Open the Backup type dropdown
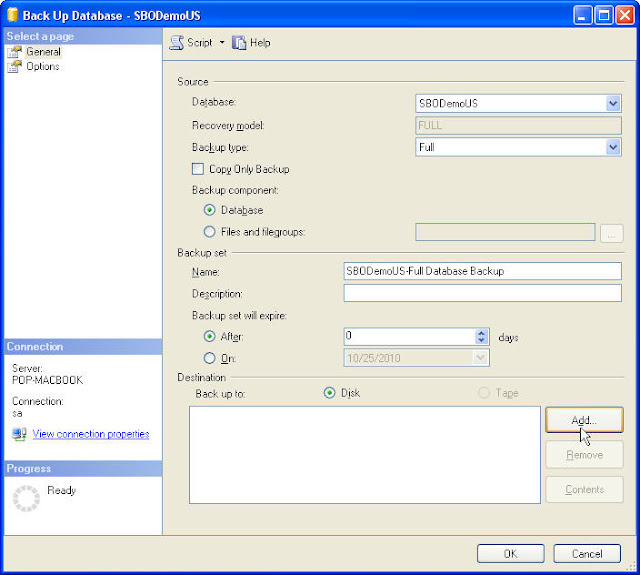Viewport: 640px width, 575px height. (613, 147)
